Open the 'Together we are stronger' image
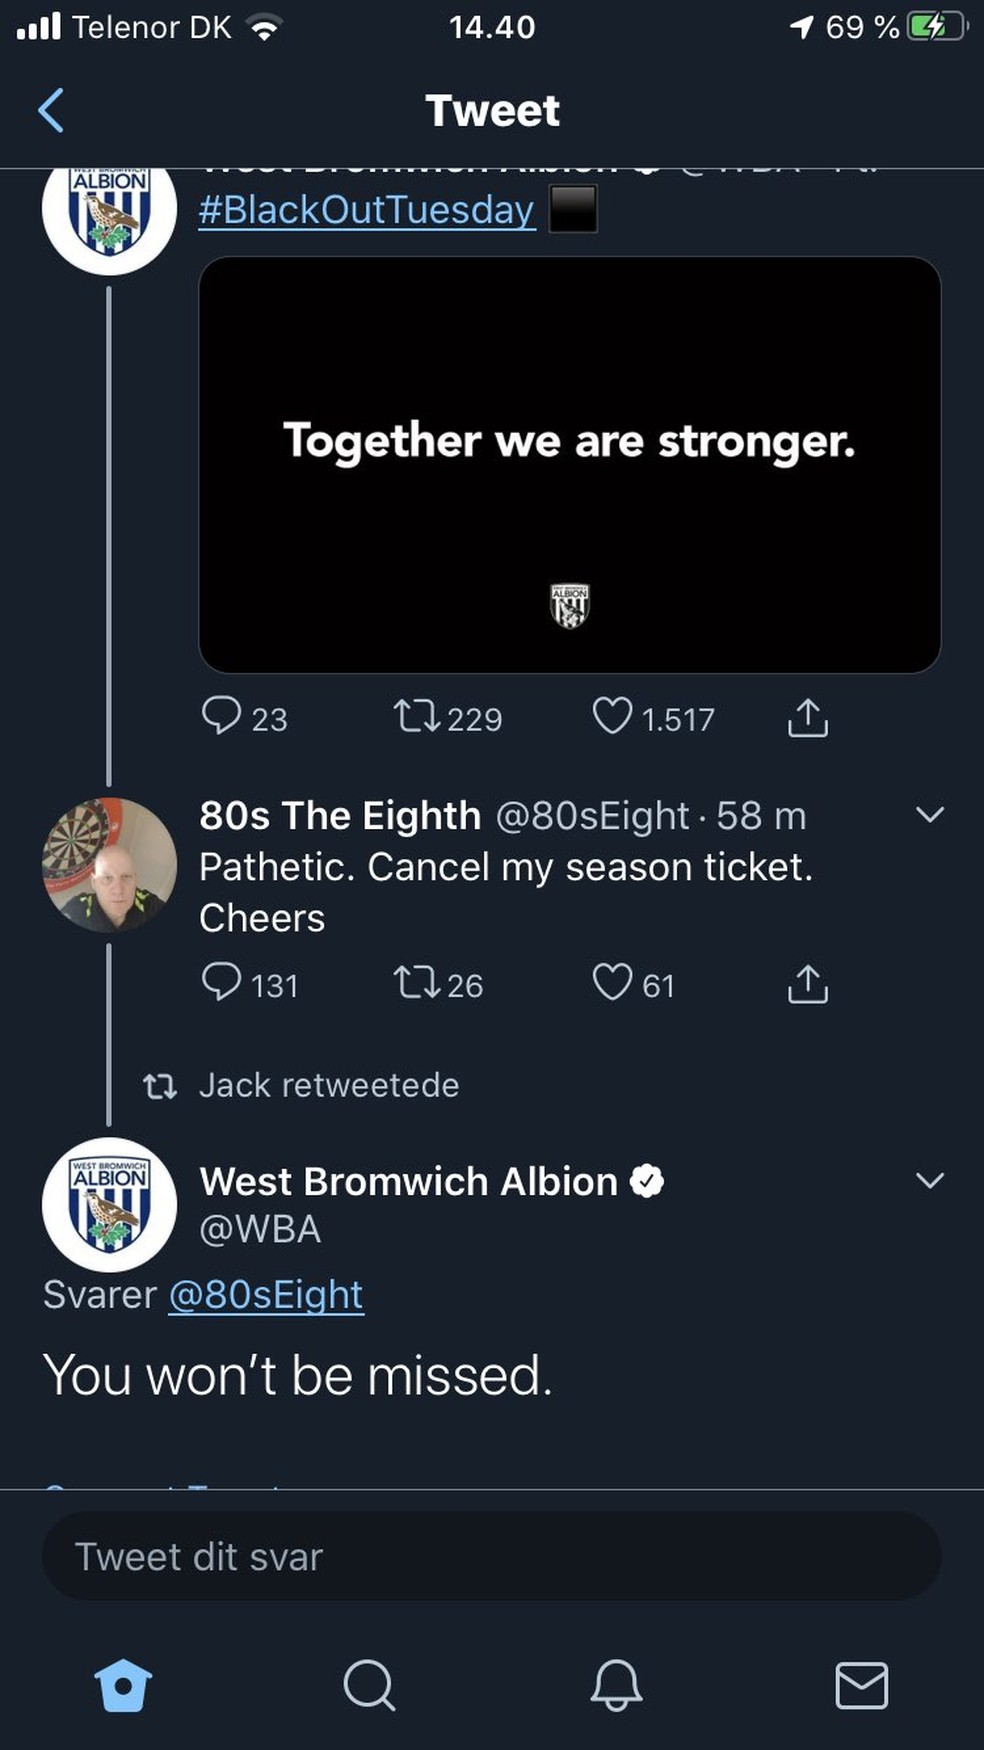 pyautogui.click(x=569, y=465)
